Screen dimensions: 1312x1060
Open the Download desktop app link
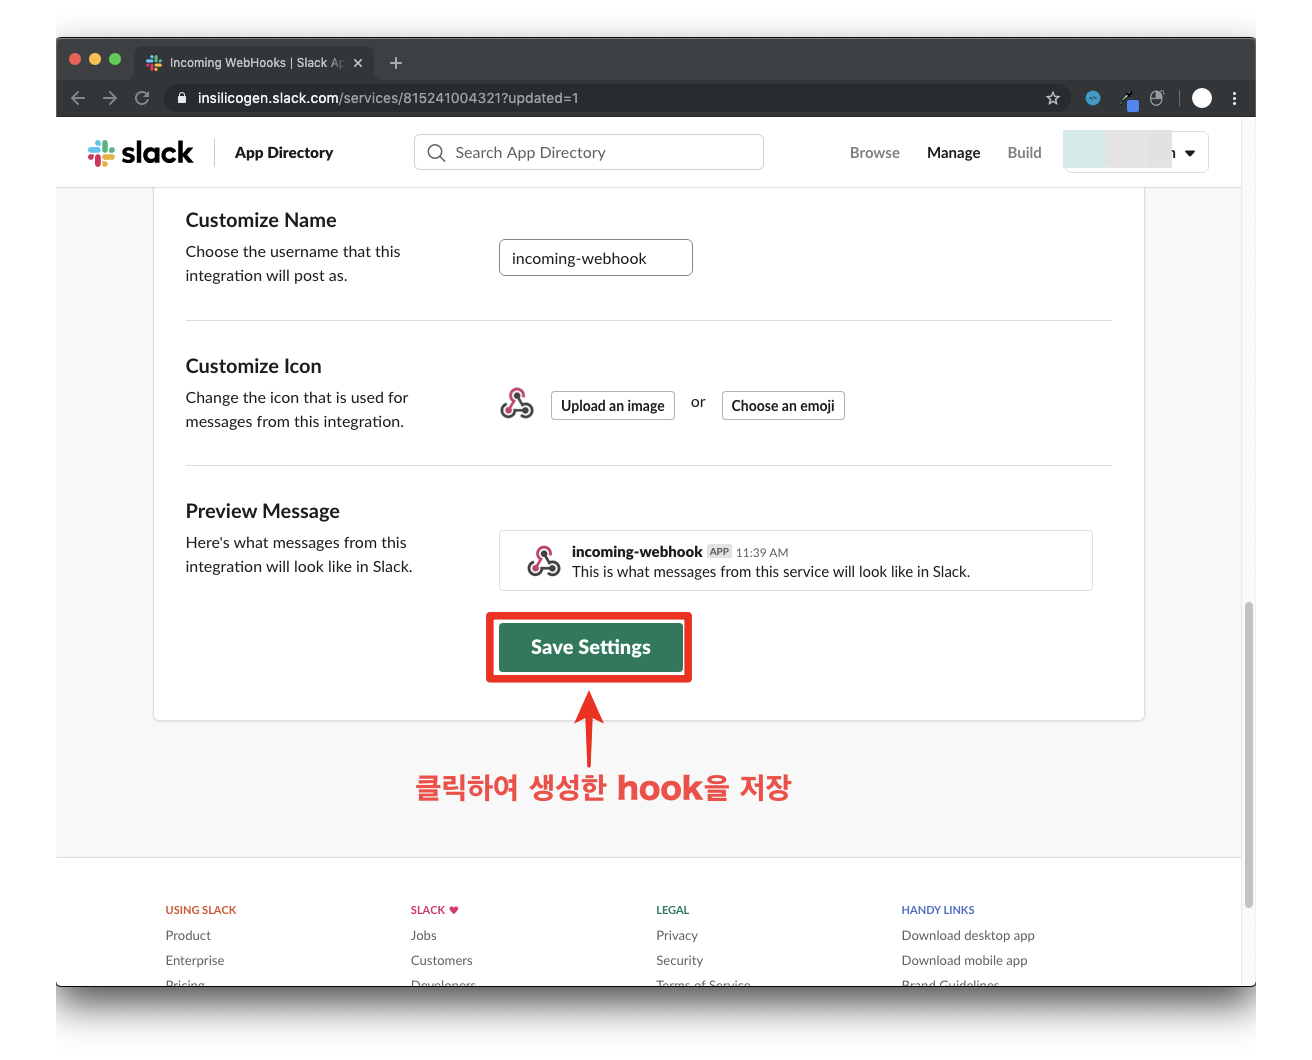(x=968, y=936)
